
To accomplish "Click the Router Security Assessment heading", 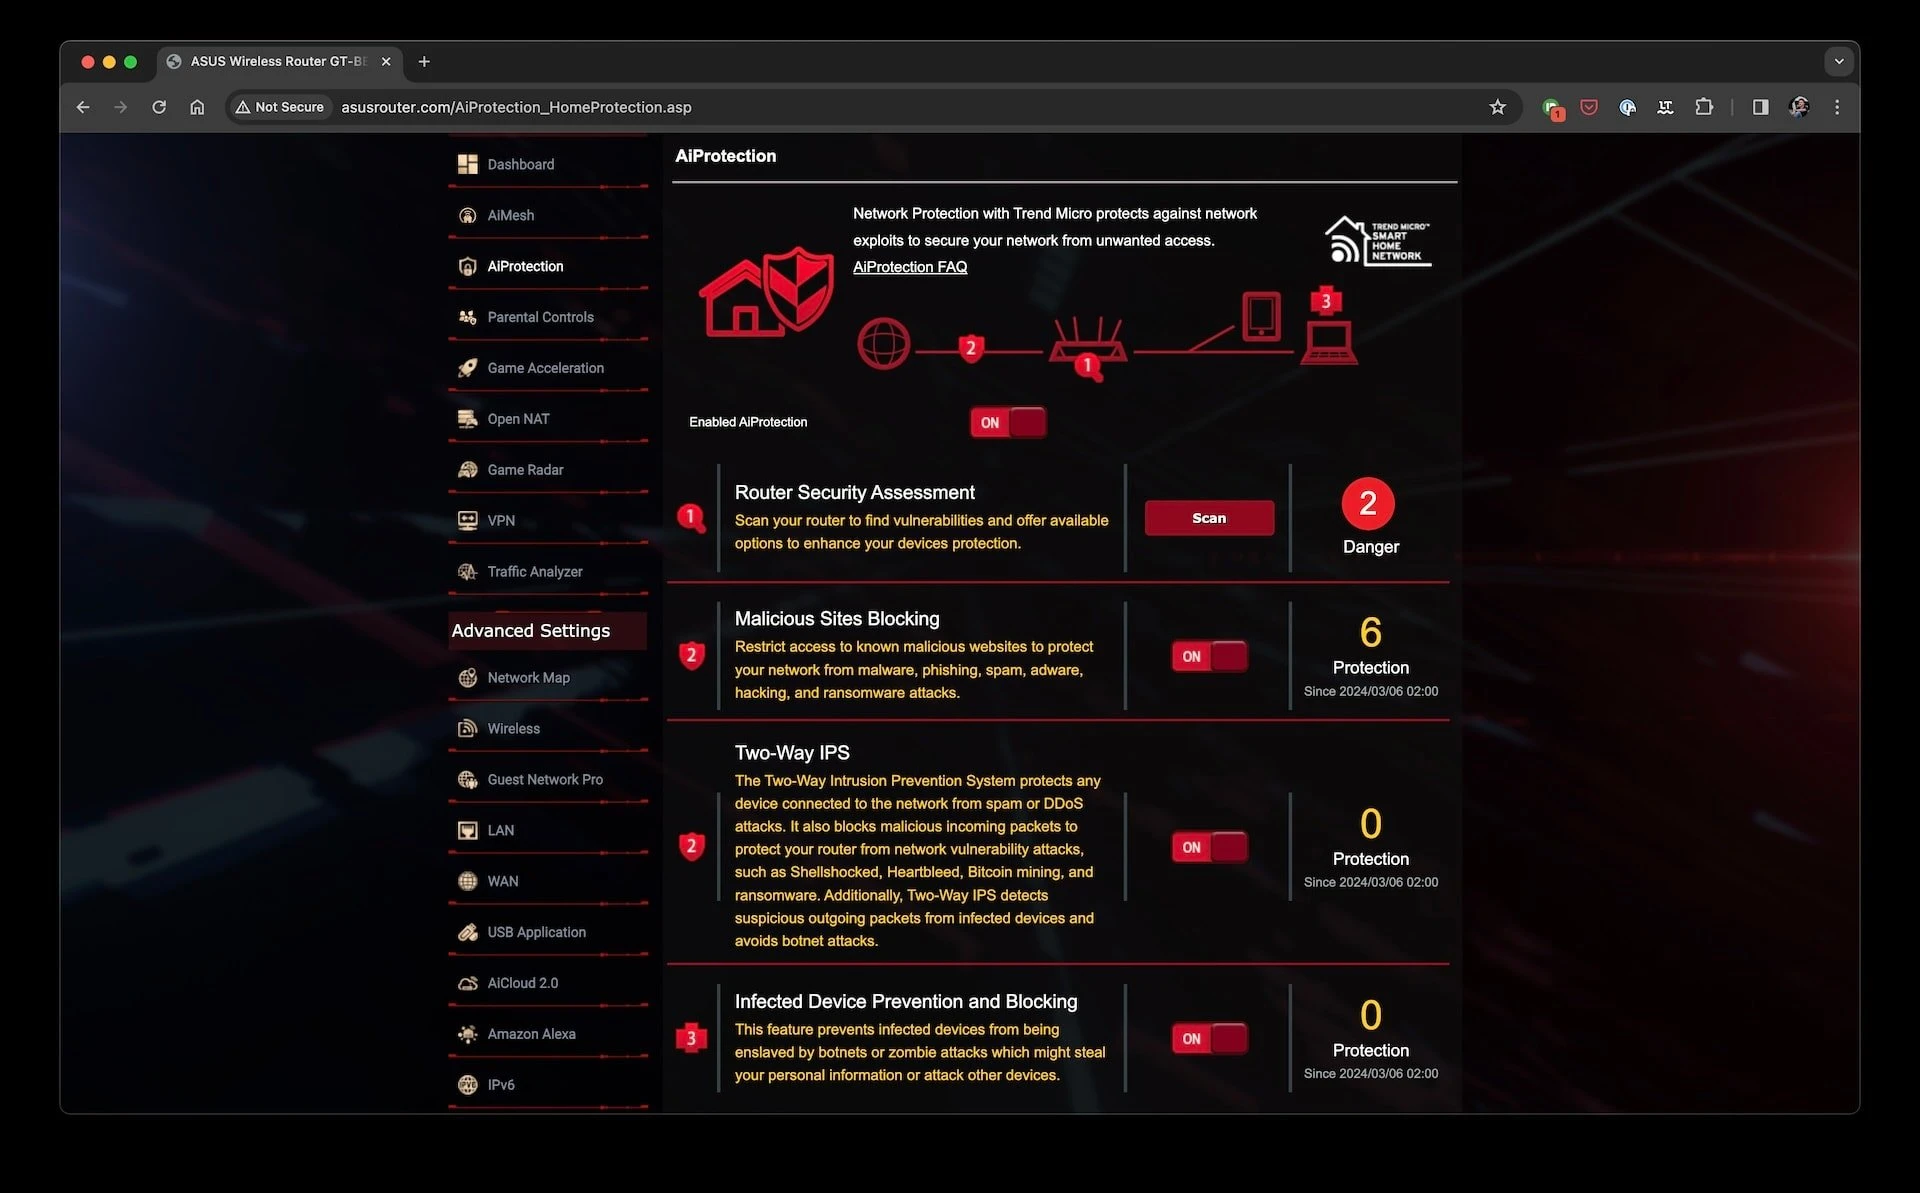I will (855, 493).
